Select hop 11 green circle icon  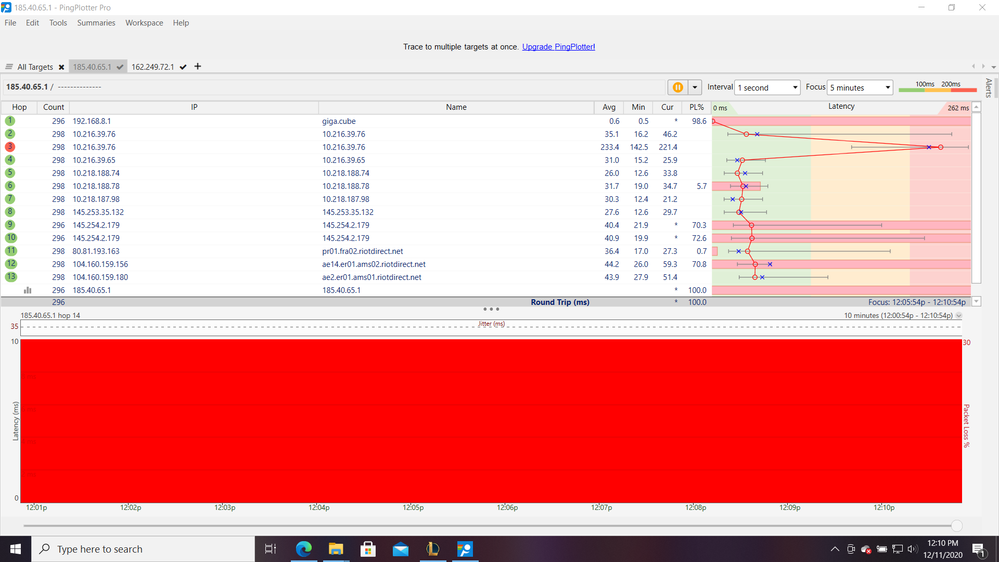tap(11, 250)
